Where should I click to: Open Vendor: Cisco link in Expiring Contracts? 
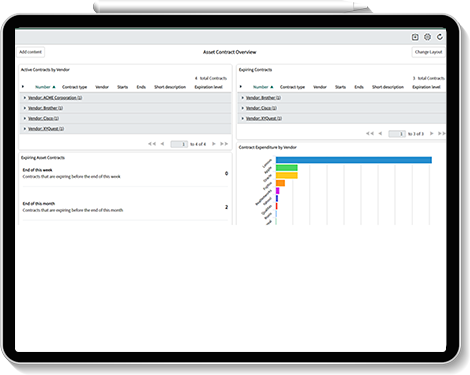261,108
